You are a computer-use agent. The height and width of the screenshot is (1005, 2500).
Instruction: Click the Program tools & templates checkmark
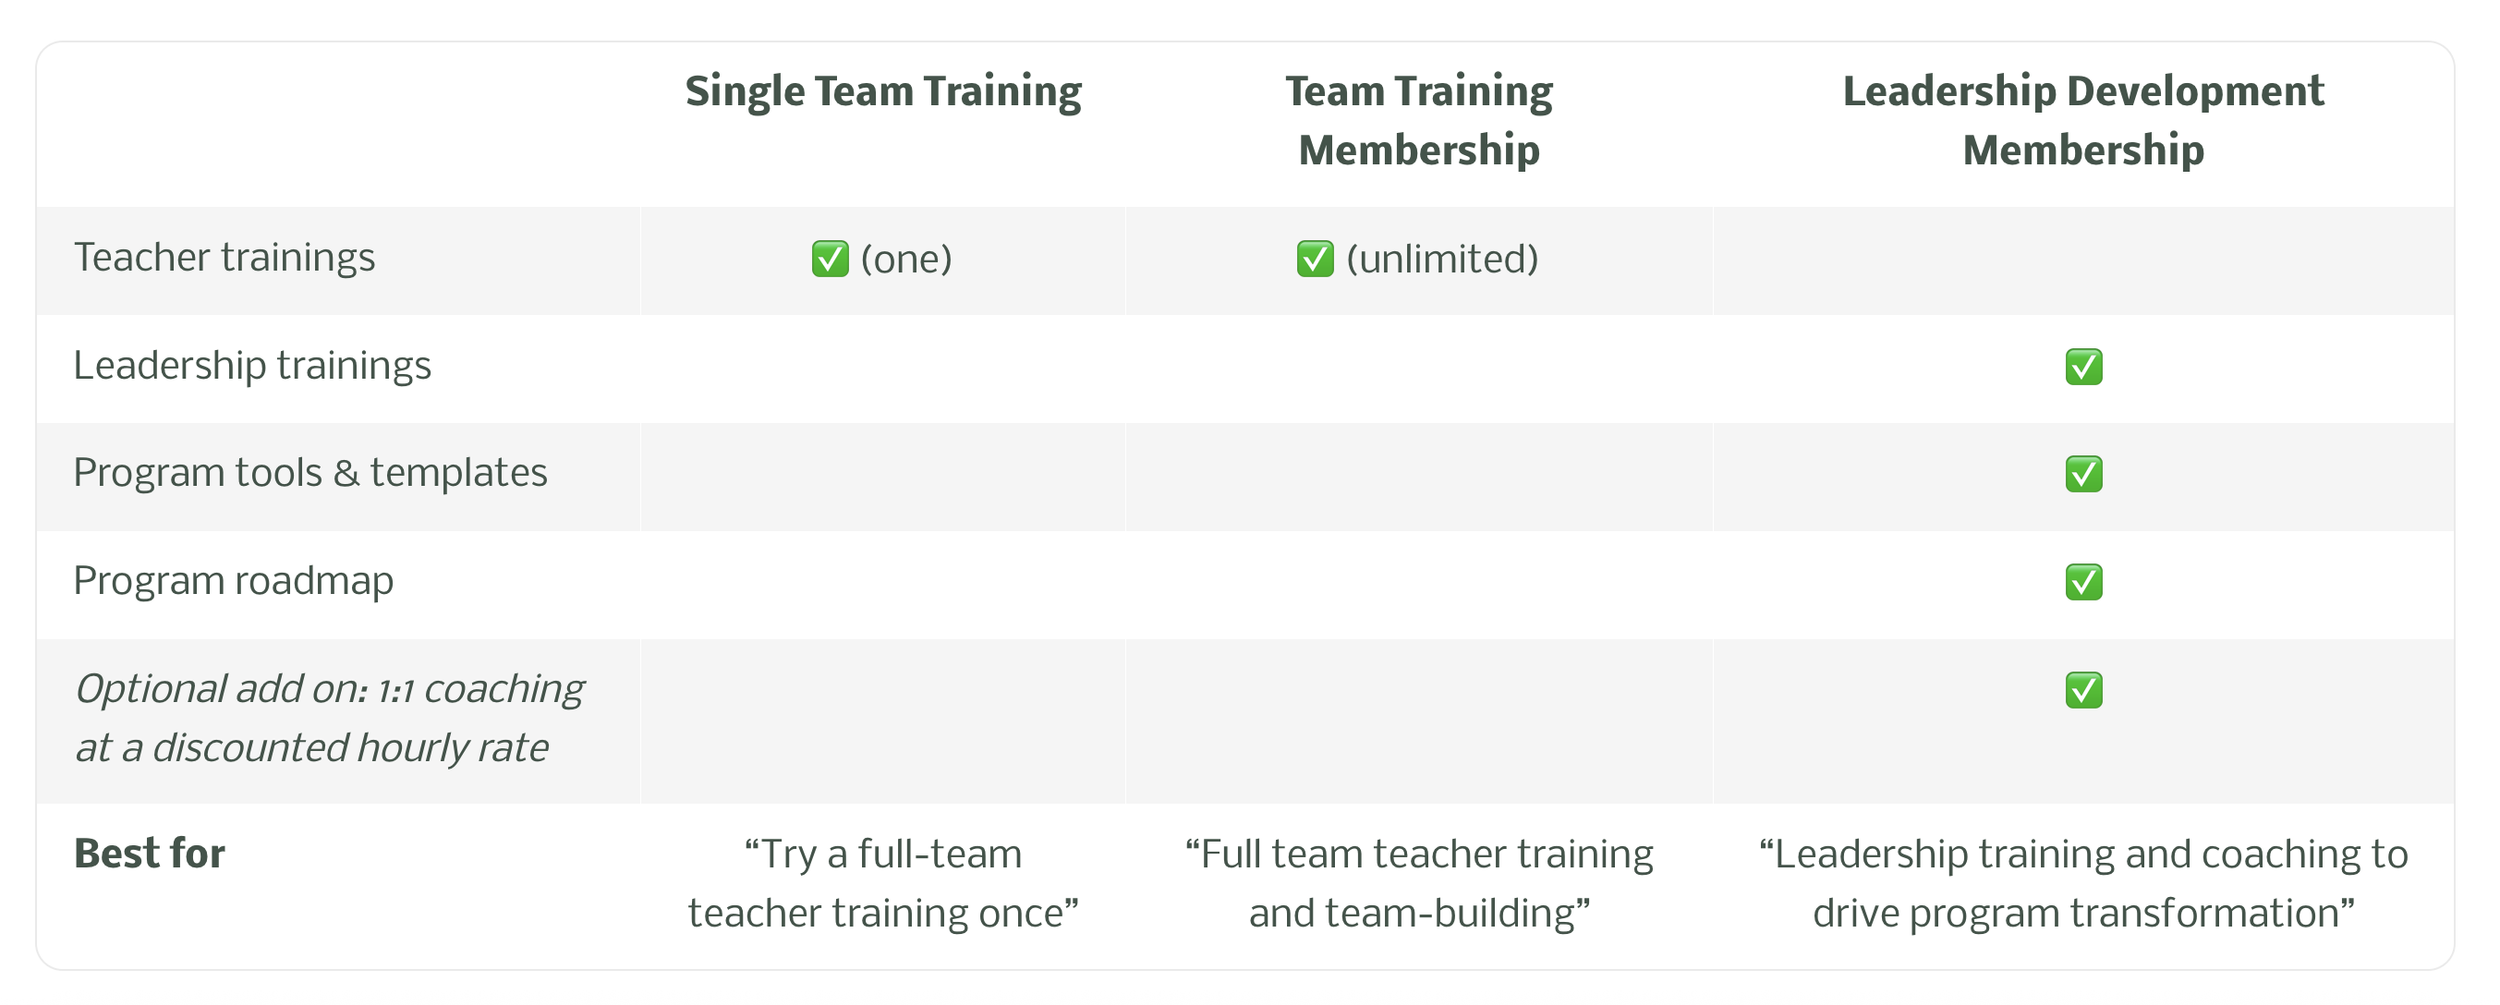click(2084, 474)
